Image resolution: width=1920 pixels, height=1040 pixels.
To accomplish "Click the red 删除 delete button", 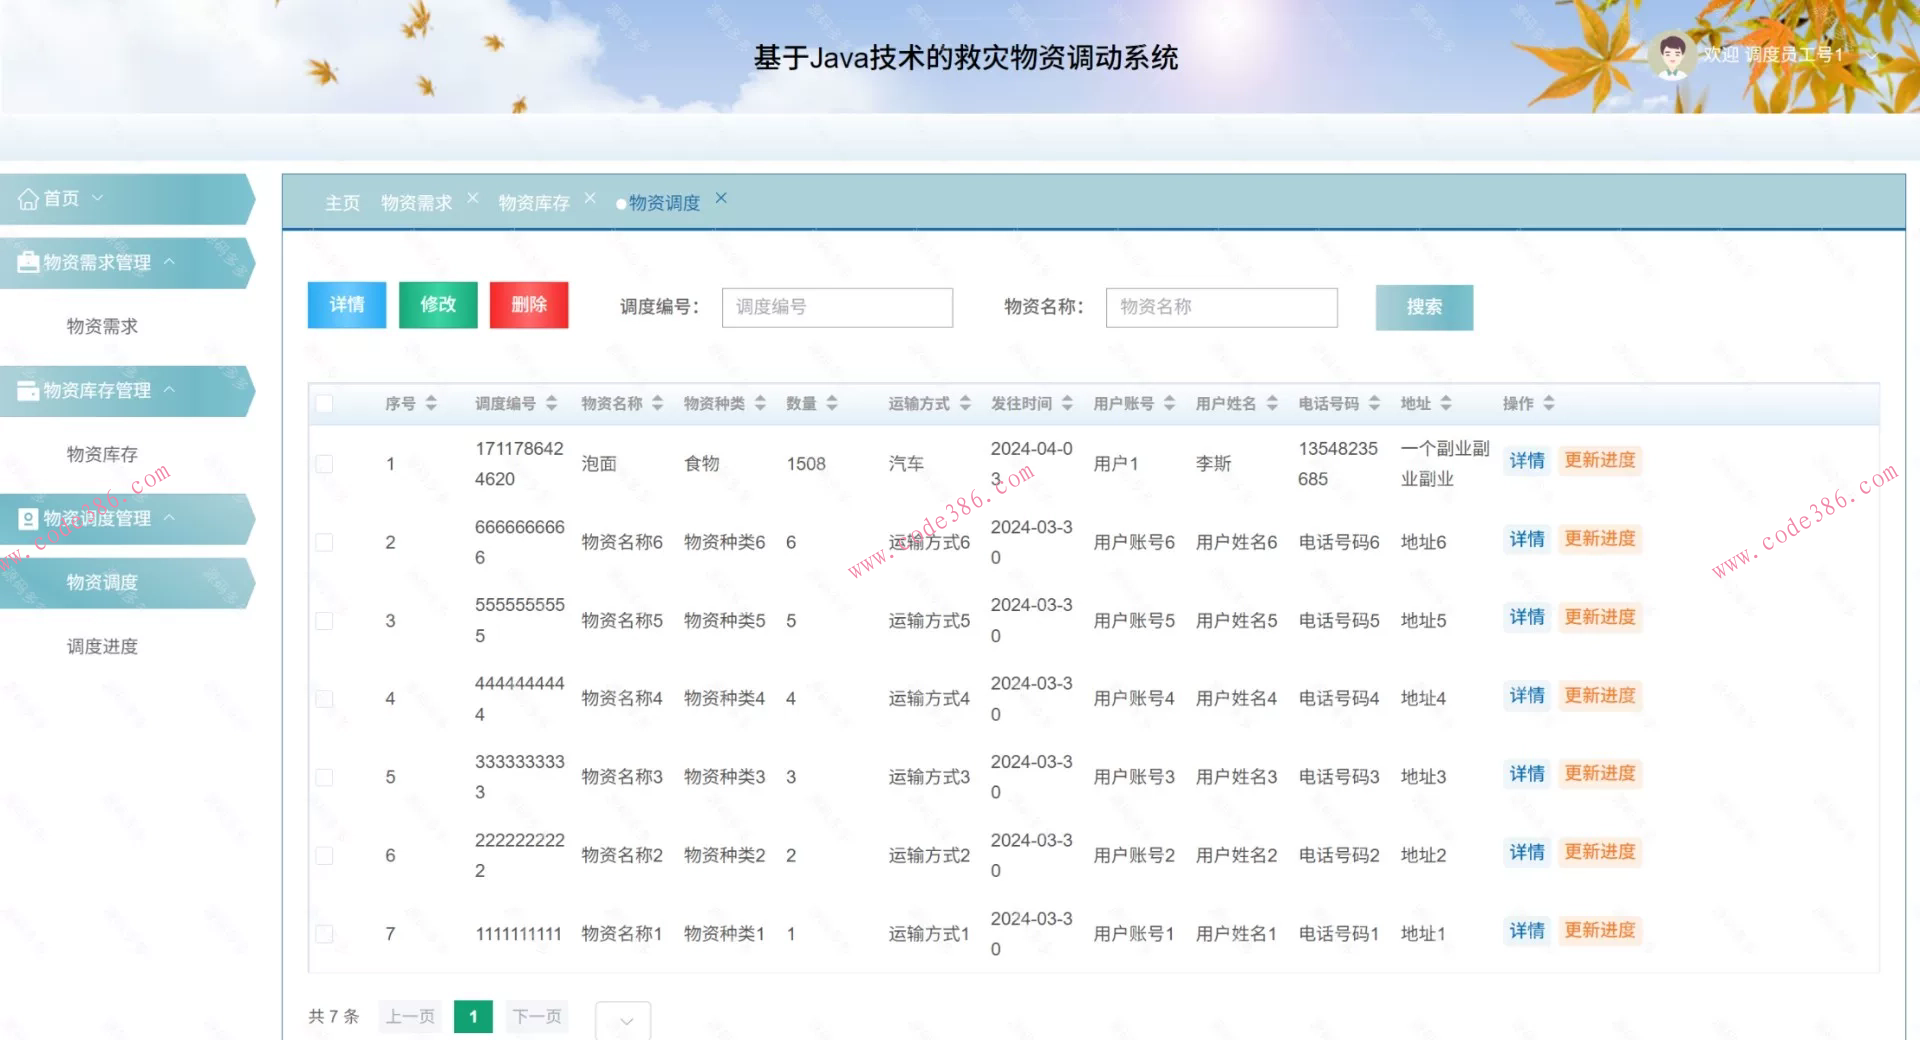I will 529,305.
